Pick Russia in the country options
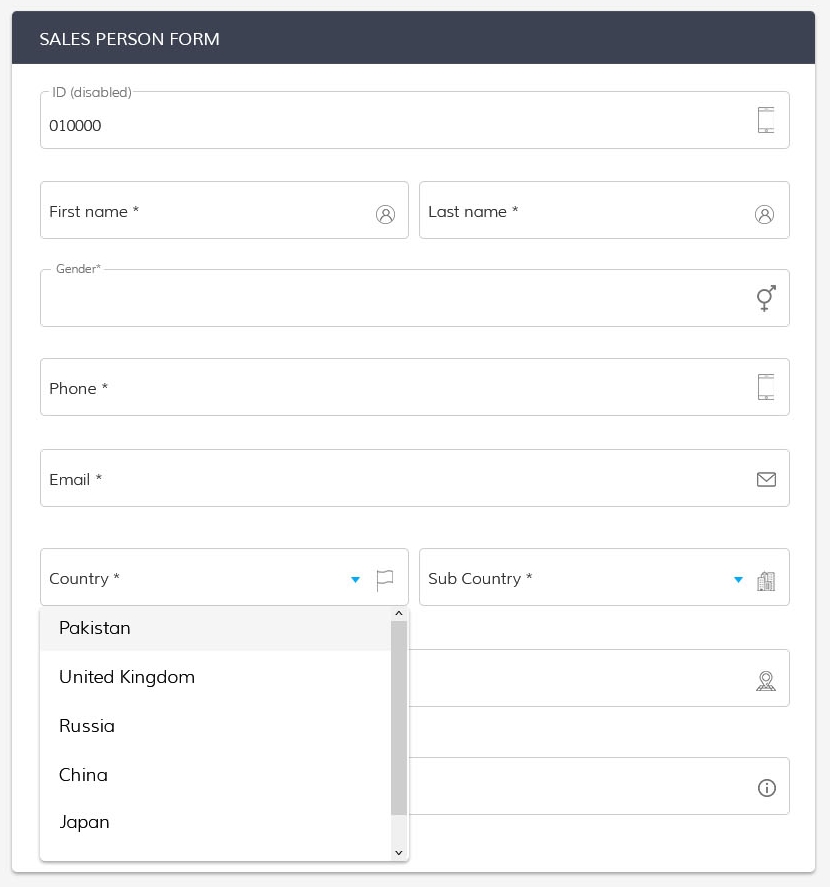The image size is (830, 887). (x=87, y=726)
